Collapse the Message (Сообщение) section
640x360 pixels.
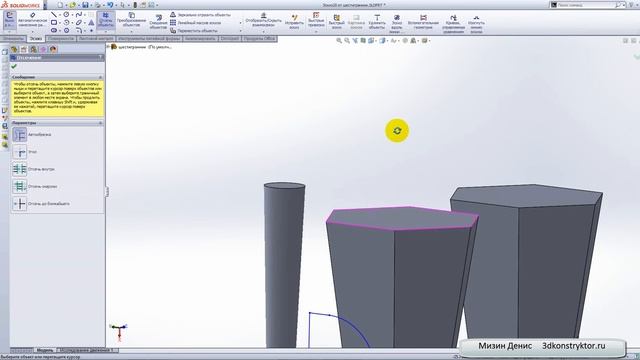(100, 77)
